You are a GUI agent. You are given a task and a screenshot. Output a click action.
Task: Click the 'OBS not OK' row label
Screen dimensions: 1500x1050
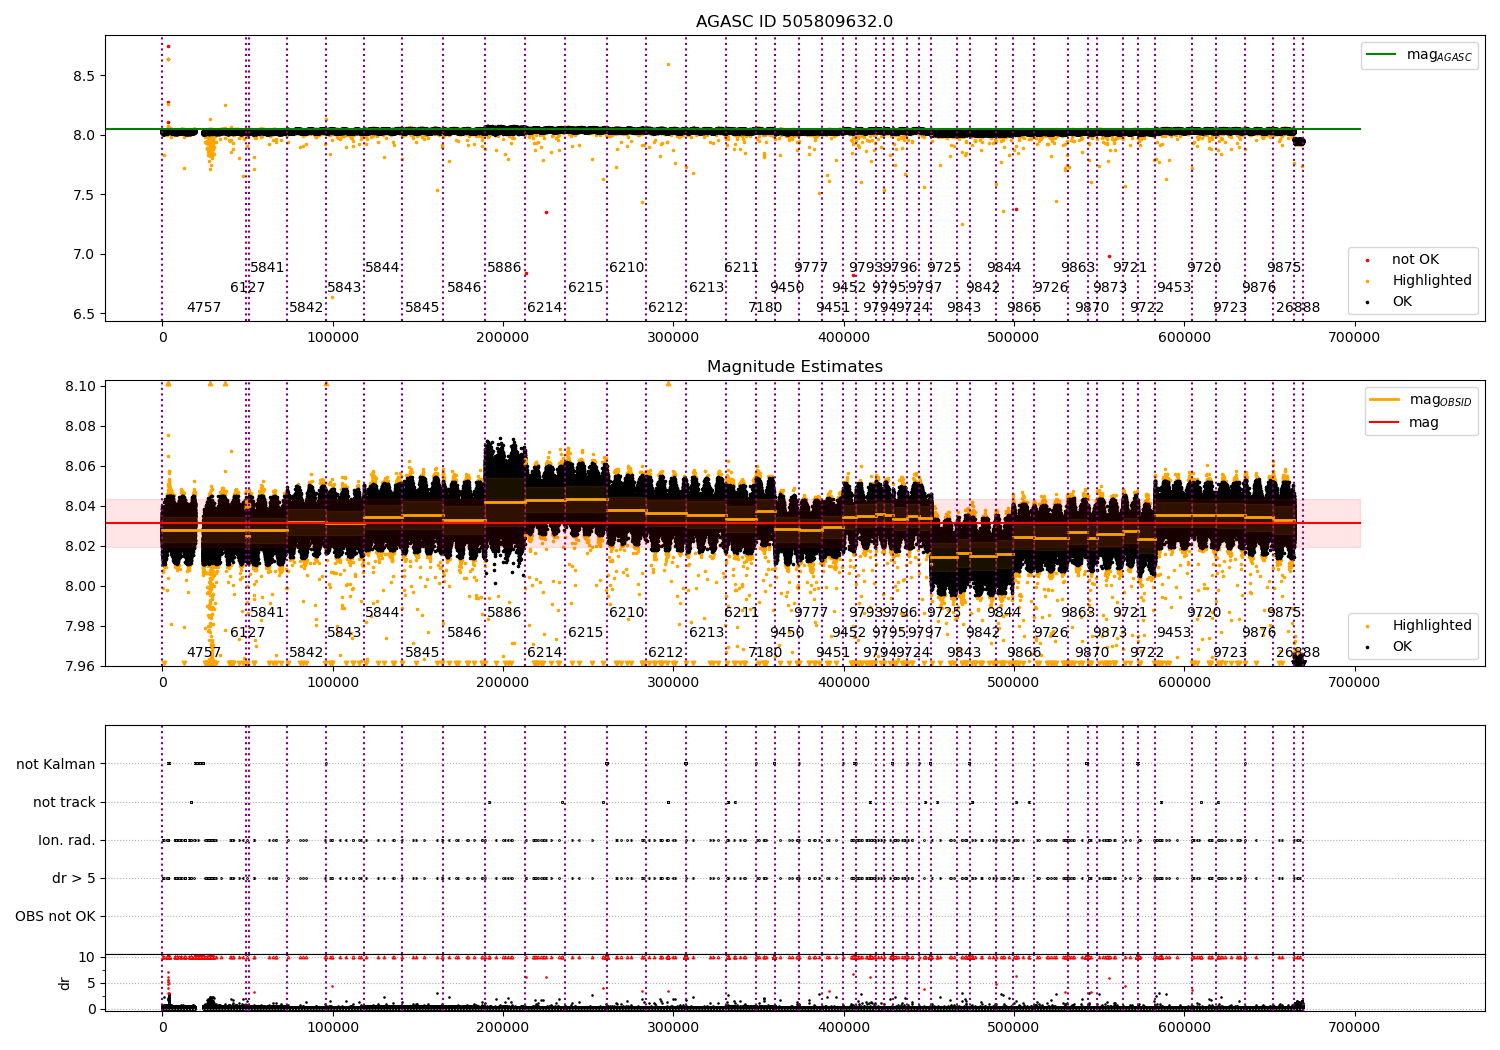pos(56,916)
